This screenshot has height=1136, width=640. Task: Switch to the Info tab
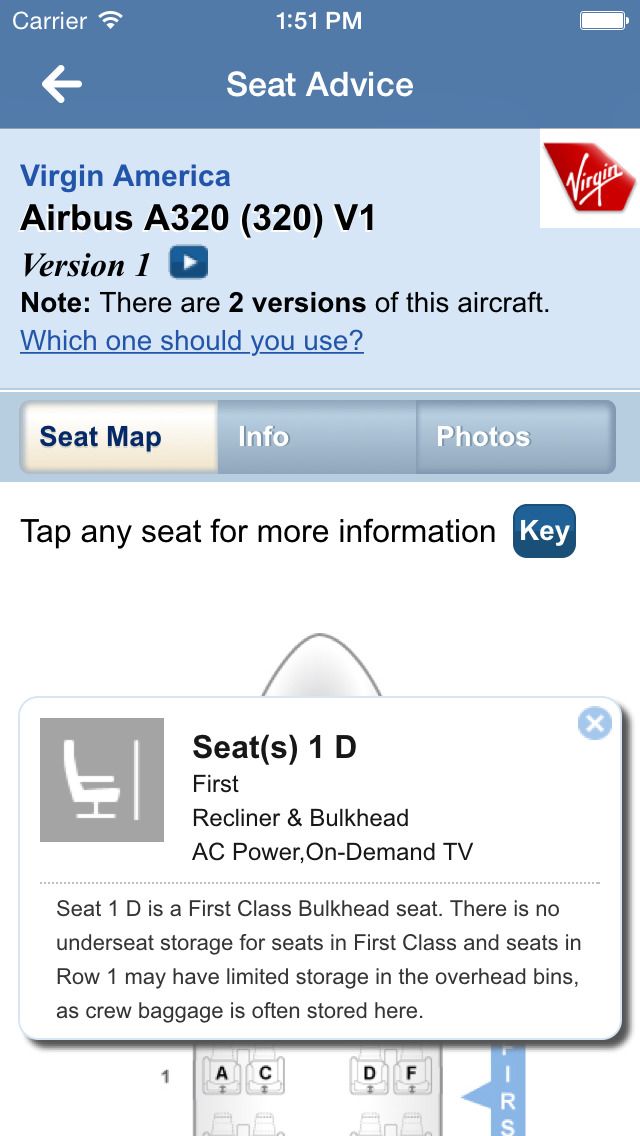[317, 437]
